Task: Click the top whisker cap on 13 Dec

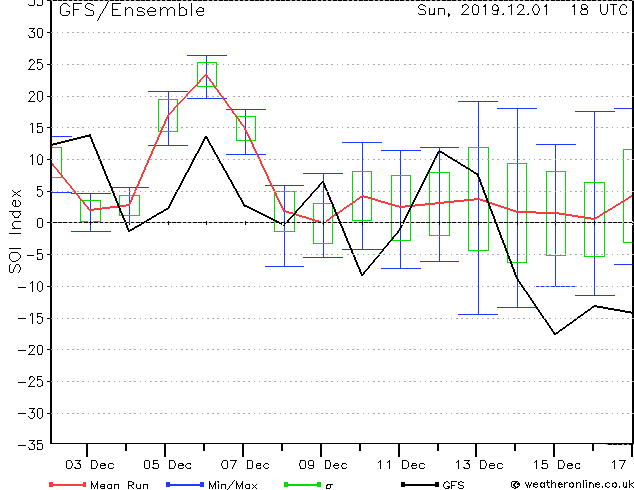Action: (478, 101)
